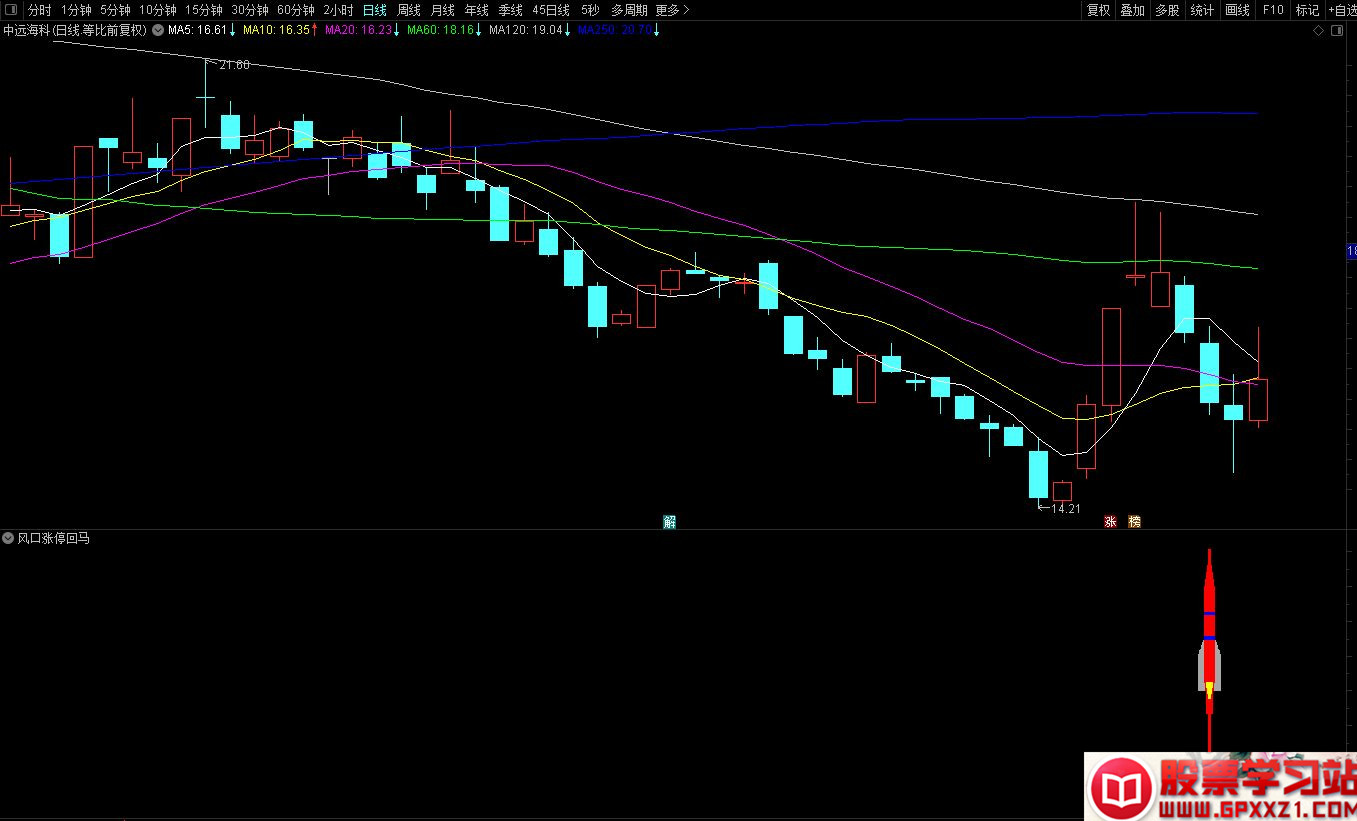Switch to 年线 yearly chart
Screen dimensions: 1357x821
click(x=477, y=10)
